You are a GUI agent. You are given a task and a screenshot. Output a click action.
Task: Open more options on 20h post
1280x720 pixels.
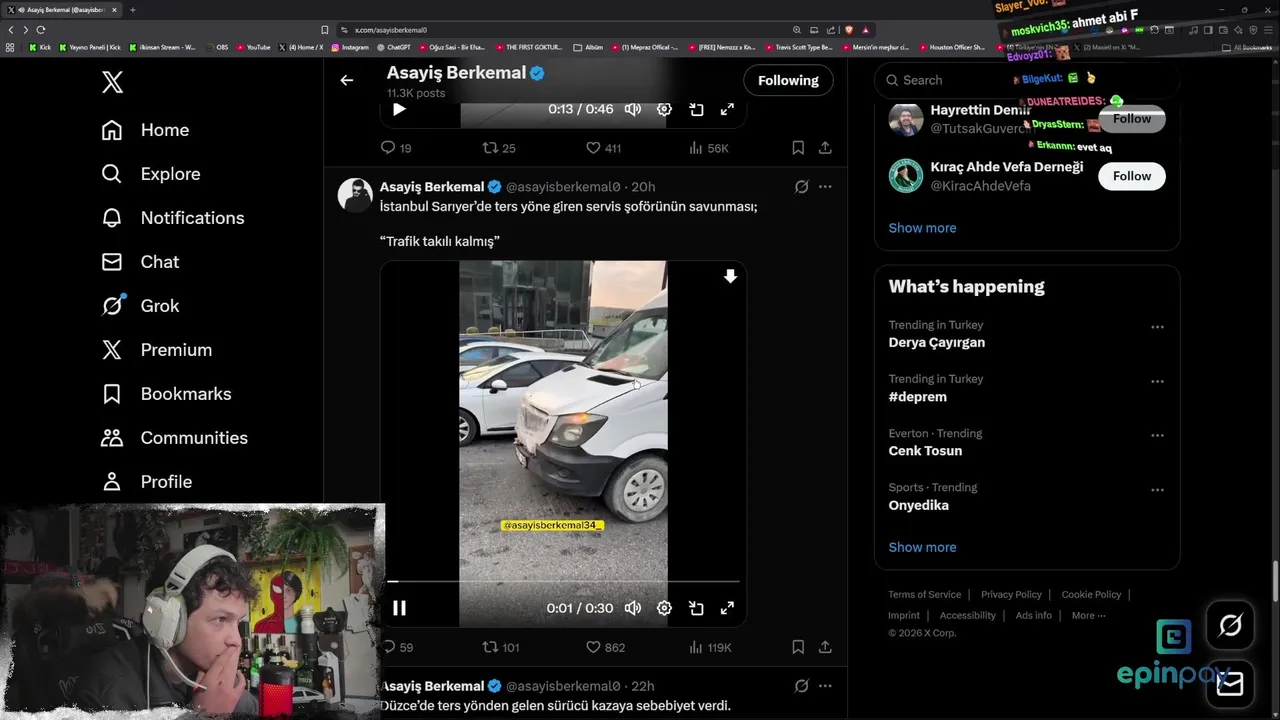(x=825, y=187)
